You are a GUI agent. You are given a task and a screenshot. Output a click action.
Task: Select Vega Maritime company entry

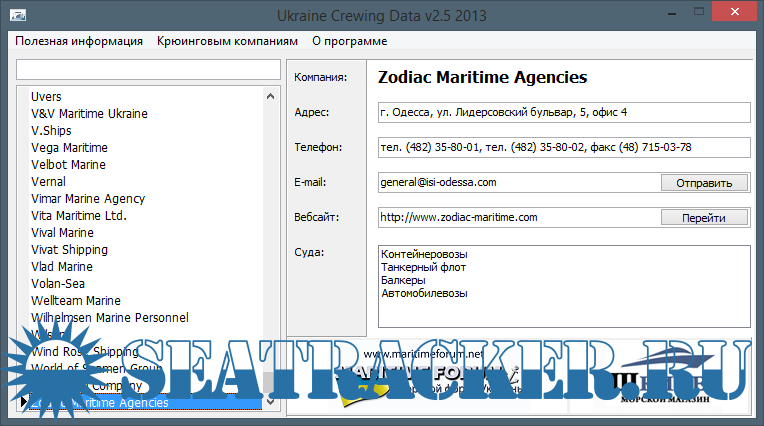(69, 148)
